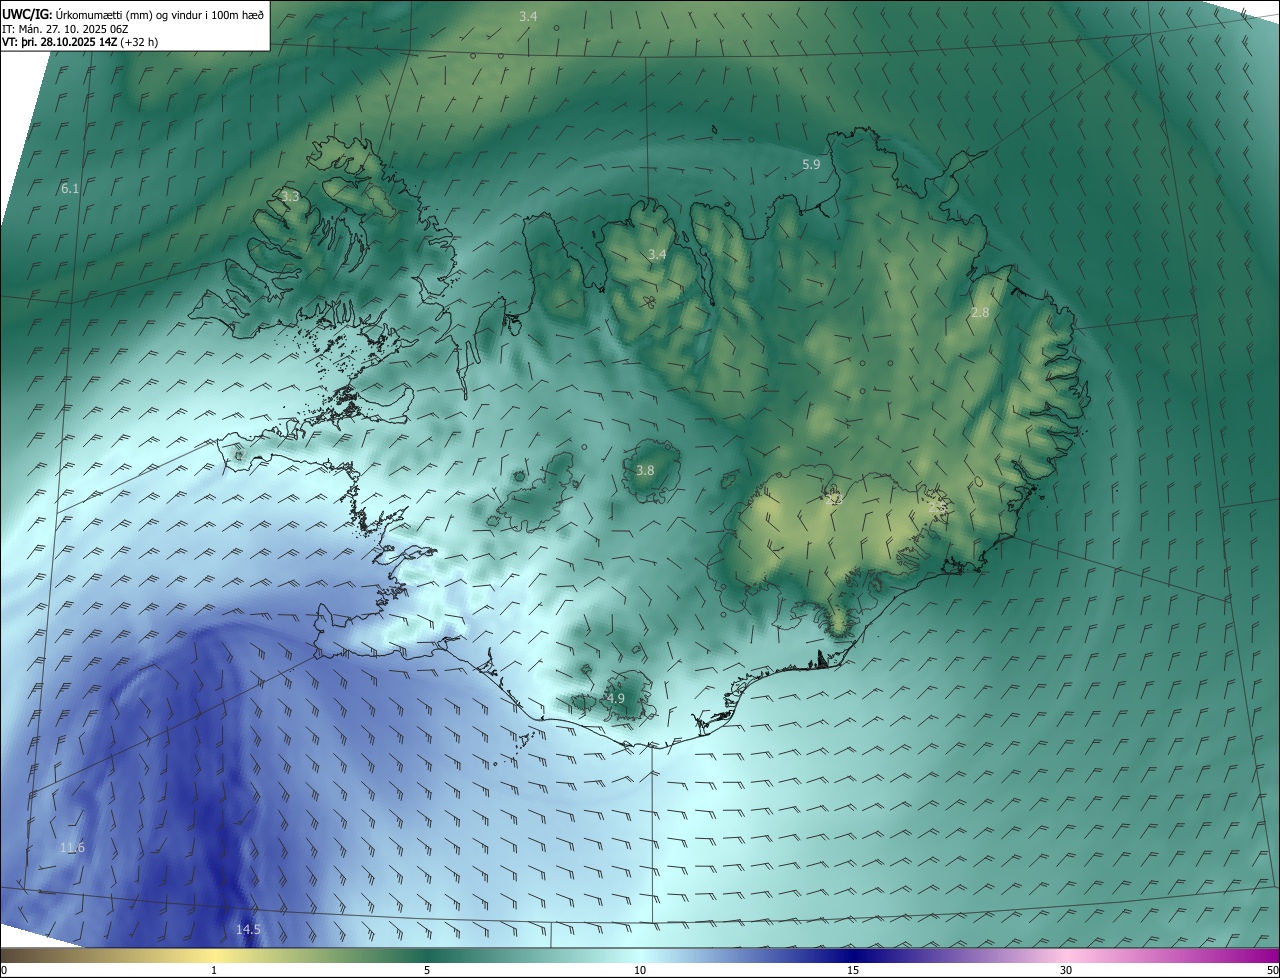Click the map title 'Úrkomumætti (mm) og vindur í 100m hæð'
1280x978 pixels.
coord(158,15)
